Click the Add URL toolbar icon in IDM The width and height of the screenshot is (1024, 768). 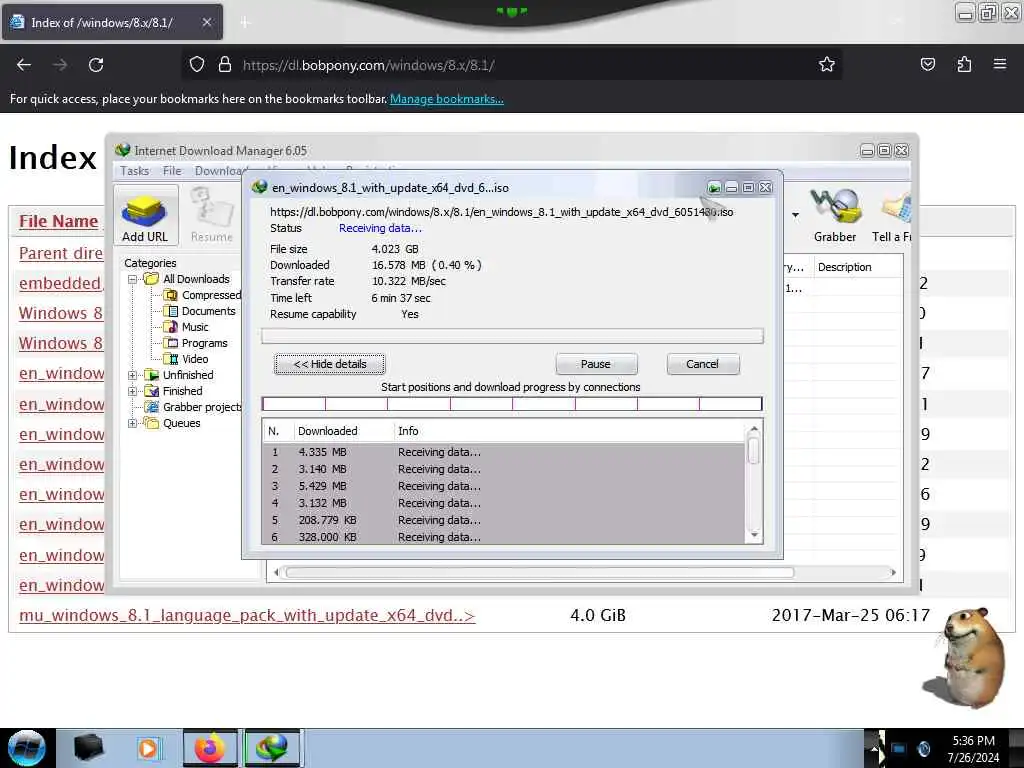pyautogui.click(x=145, y=216)
